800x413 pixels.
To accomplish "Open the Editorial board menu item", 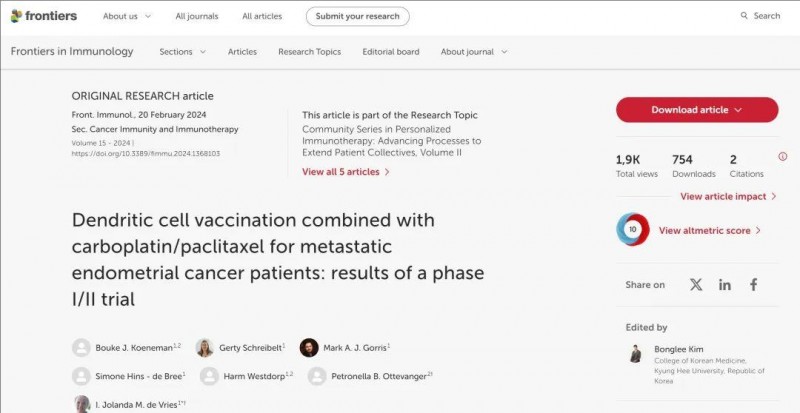I will pyautogui.click(x=391, y=52).
